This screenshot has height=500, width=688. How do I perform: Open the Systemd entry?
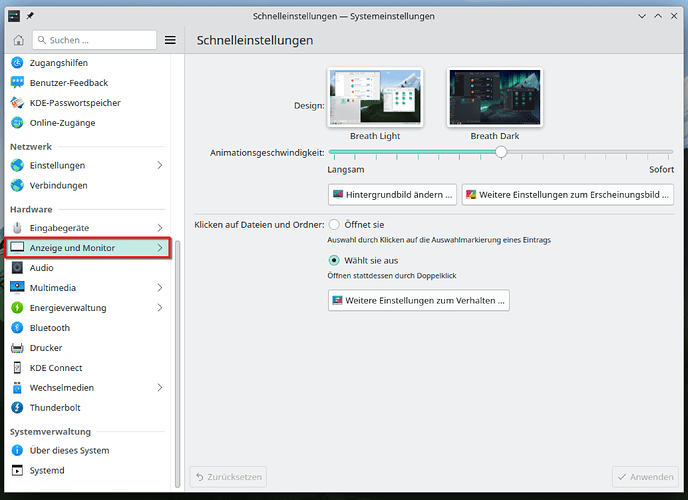[88, 470]
